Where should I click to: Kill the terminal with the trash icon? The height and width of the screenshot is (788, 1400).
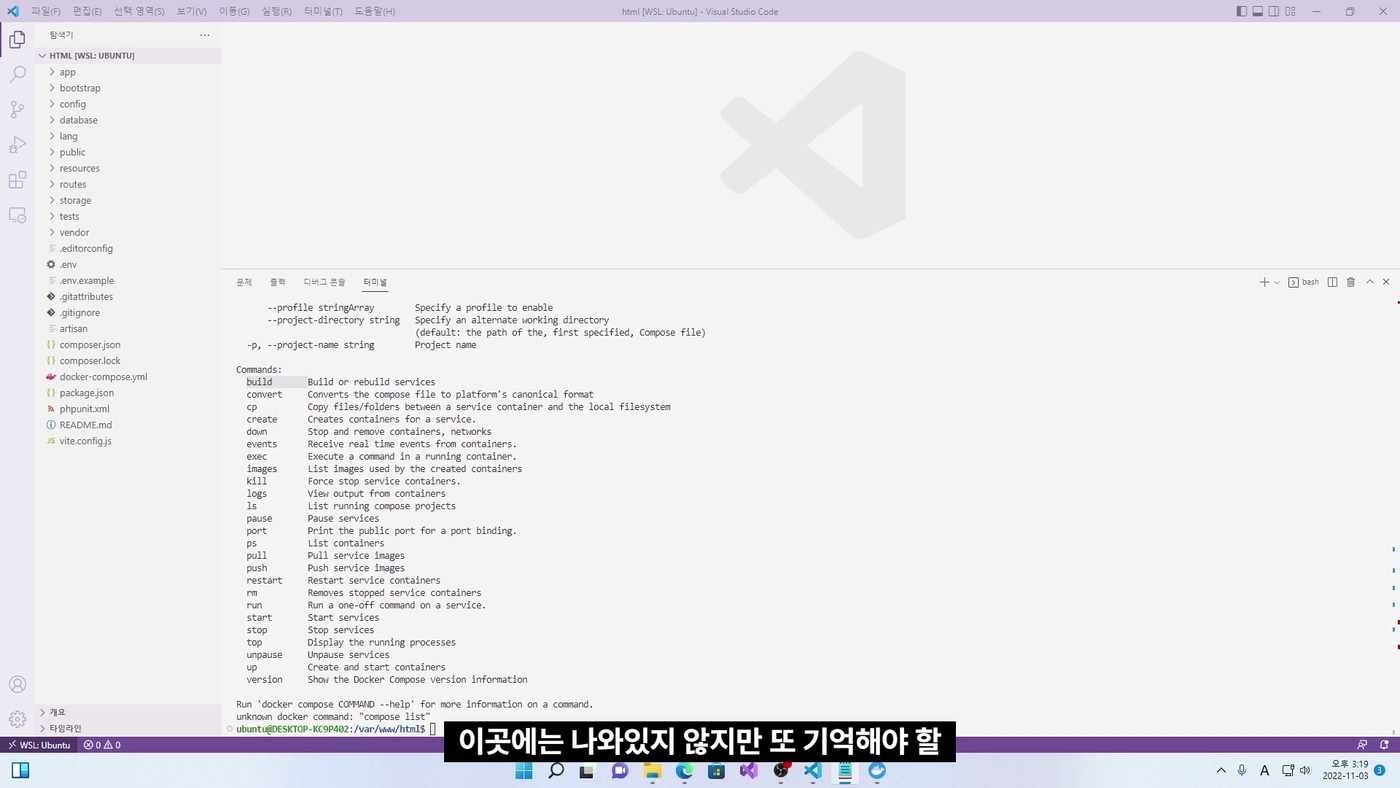pos(1351,282)
